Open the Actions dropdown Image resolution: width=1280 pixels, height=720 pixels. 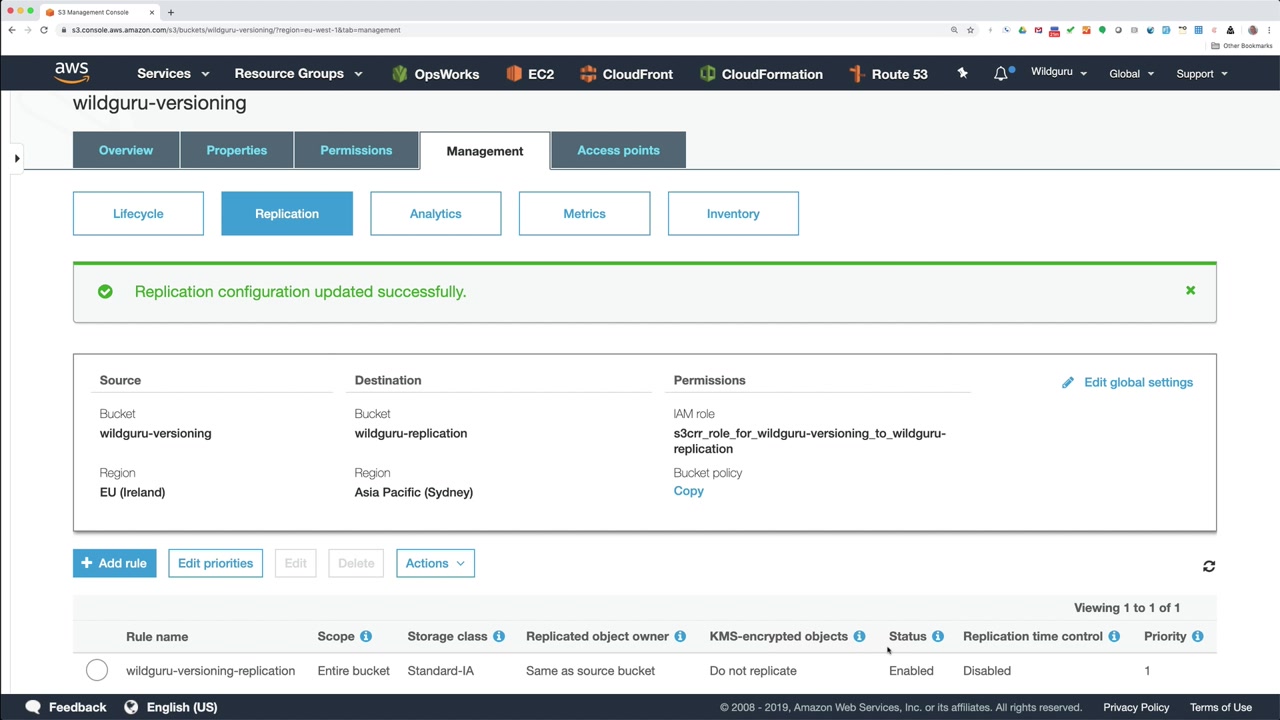tap(435, 563)
